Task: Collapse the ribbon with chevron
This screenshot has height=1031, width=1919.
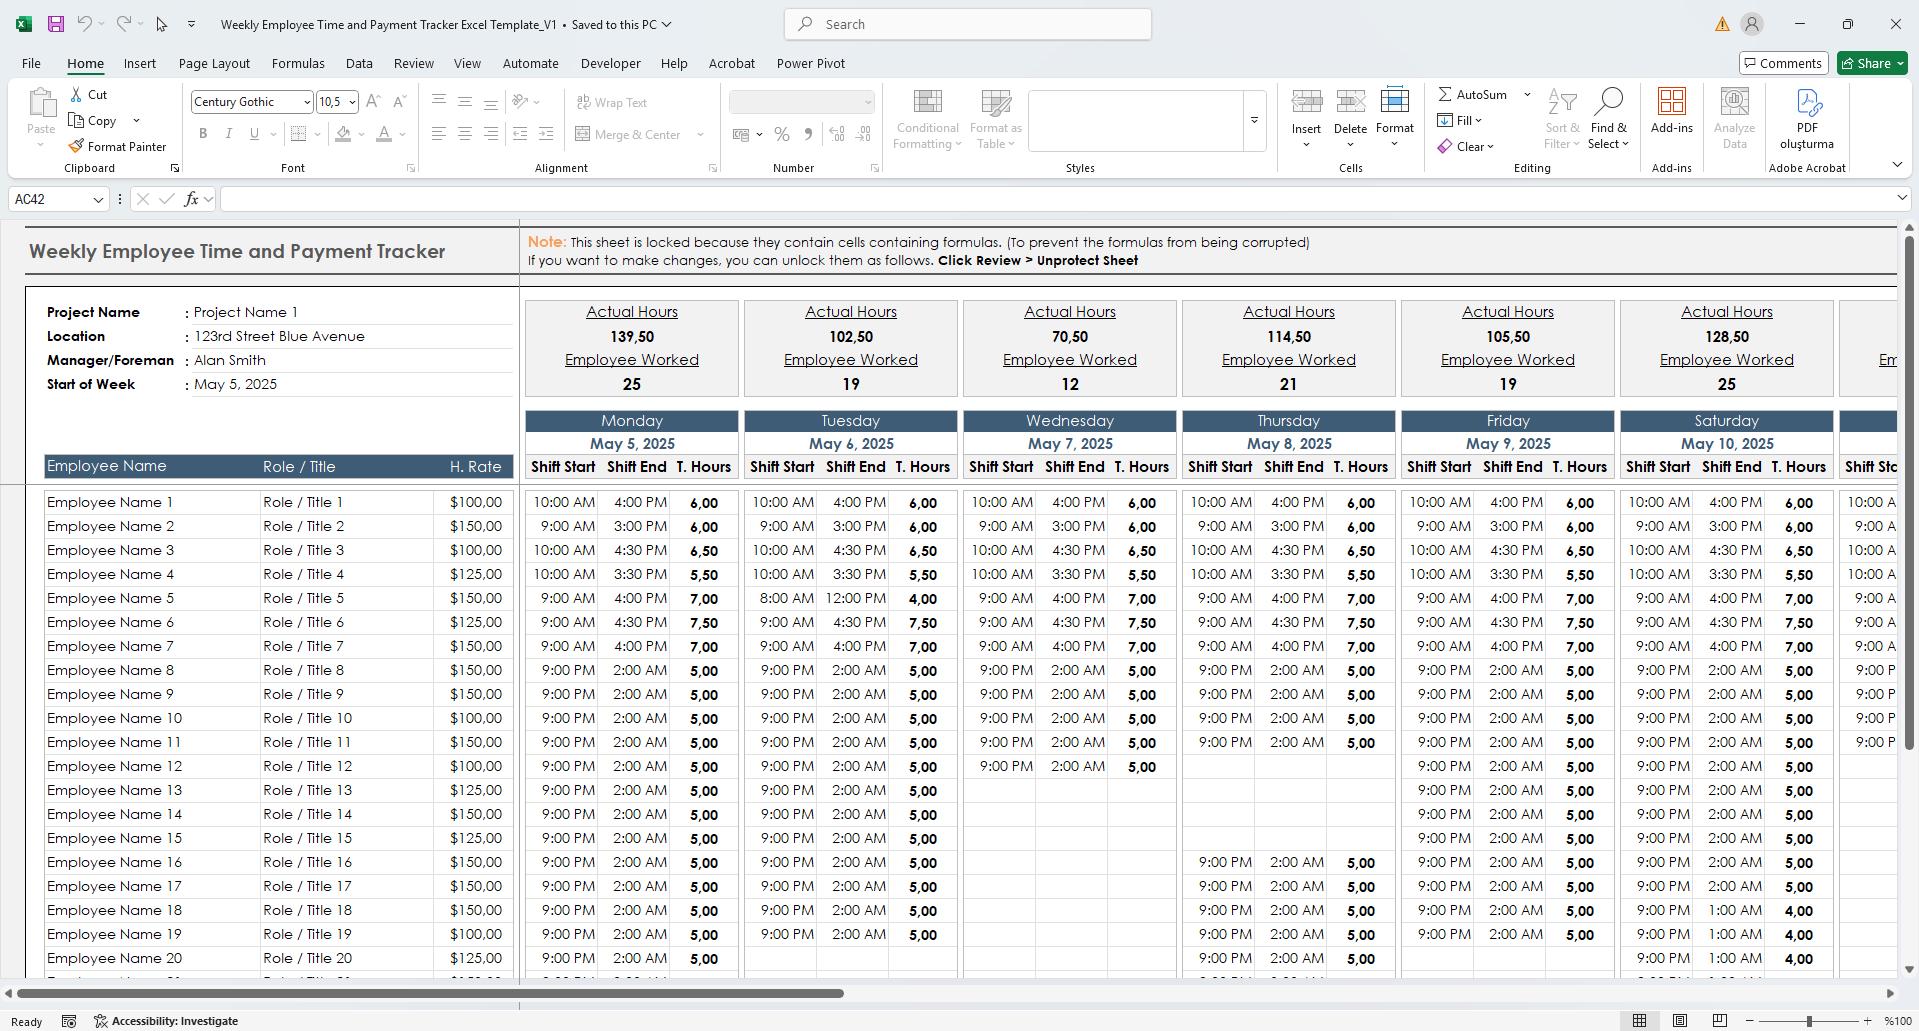Action: [1897, 164]
